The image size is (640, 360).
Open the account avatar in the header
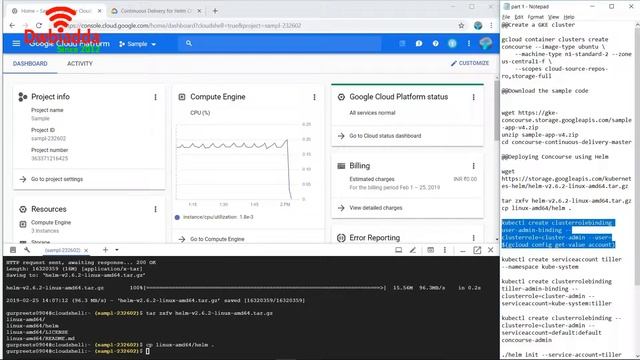tap(485, 43)
